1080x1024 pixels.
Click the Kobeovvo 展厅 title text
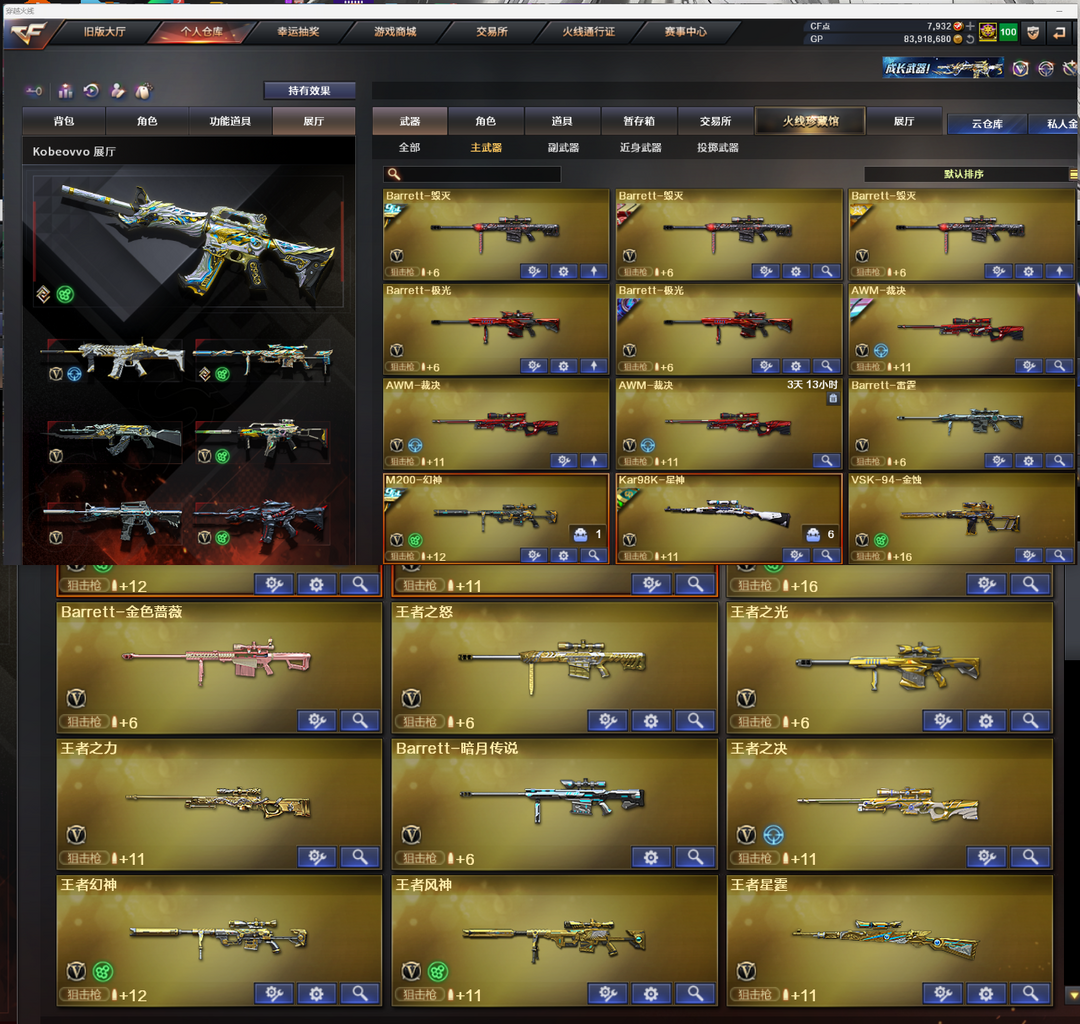(x=74, y=151)
